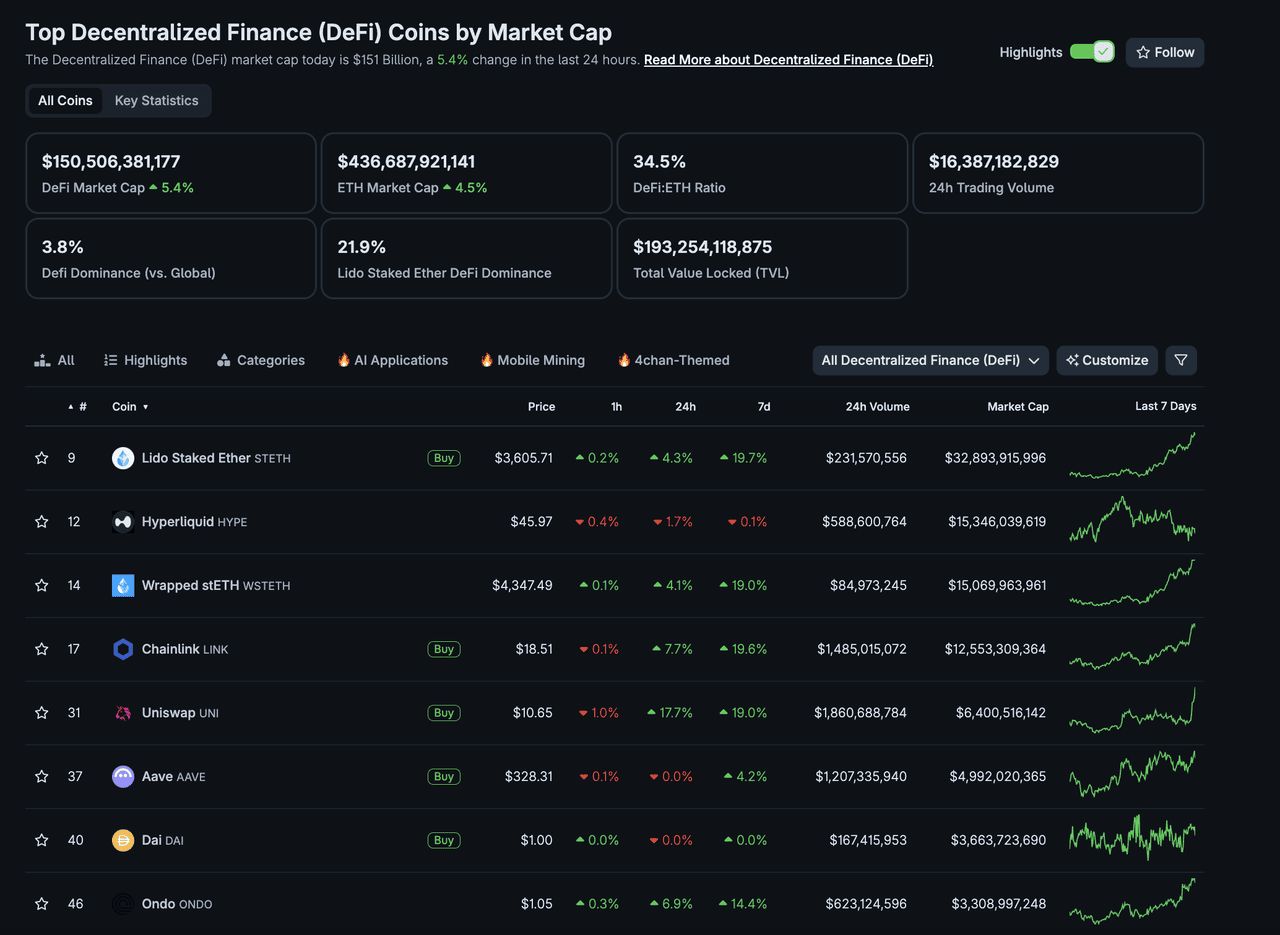Image resolution: width=1280 pixels, height=935 pixels.
Task: Click the Uniswap unicorn icon
Action: pos(123,713)
